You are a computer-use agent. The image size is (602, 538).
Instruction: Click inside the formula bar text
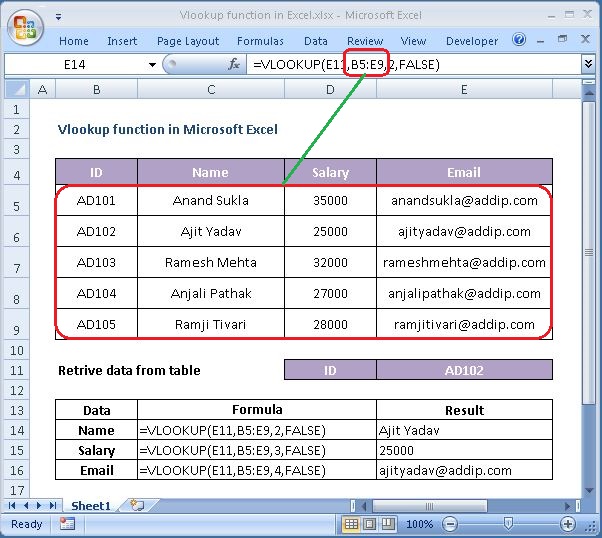pos(414,65)
